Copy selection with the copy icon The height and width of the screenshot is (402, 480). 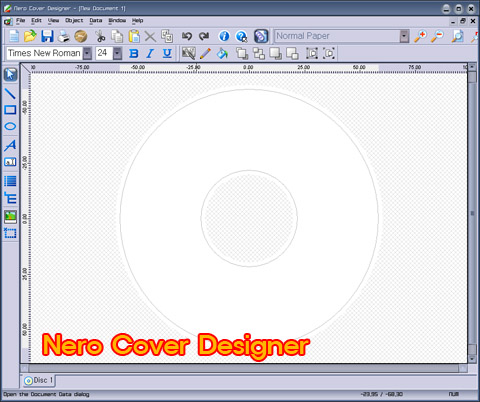coord(117,36)
